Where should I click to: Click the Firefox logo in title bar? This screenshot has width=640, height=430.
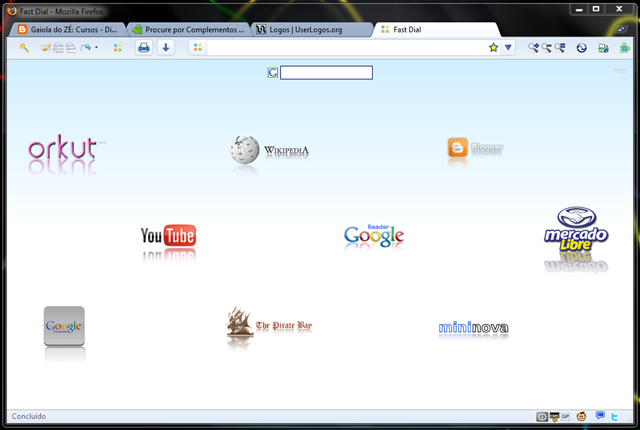coord(12,11)
